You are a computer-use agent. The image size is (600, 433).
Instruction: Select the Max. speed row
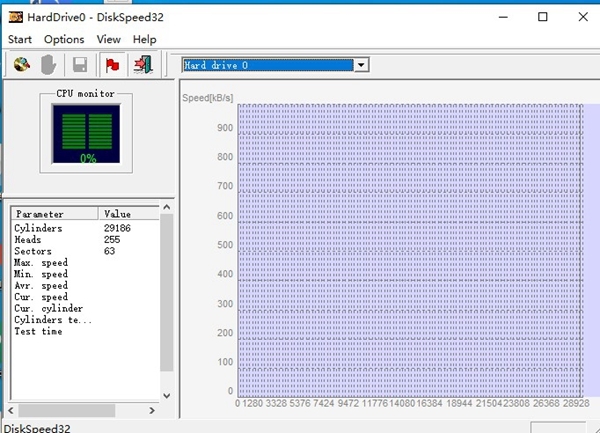point(86,262)
